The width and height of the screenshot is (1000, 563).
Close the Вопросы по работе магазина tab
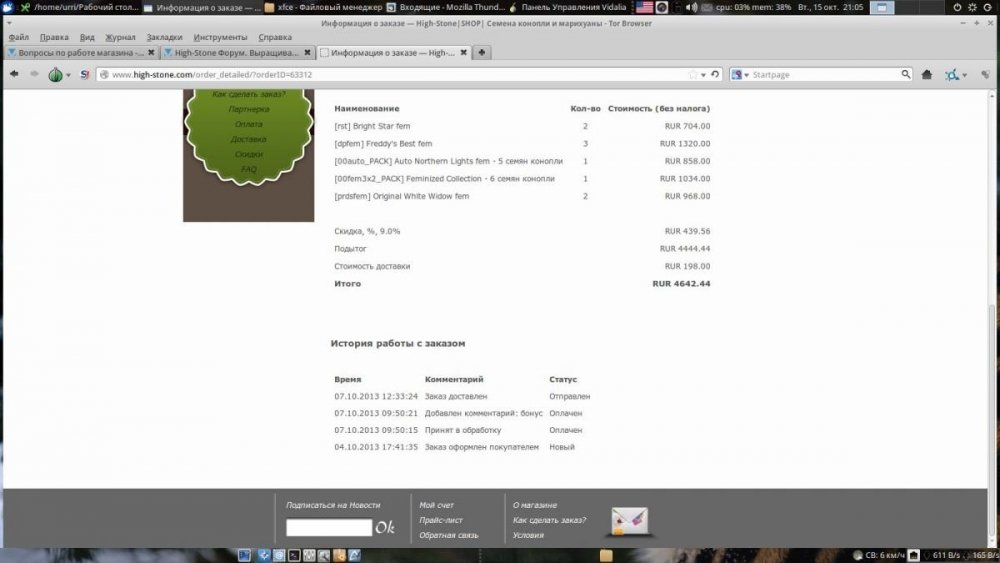click(151, 52)
